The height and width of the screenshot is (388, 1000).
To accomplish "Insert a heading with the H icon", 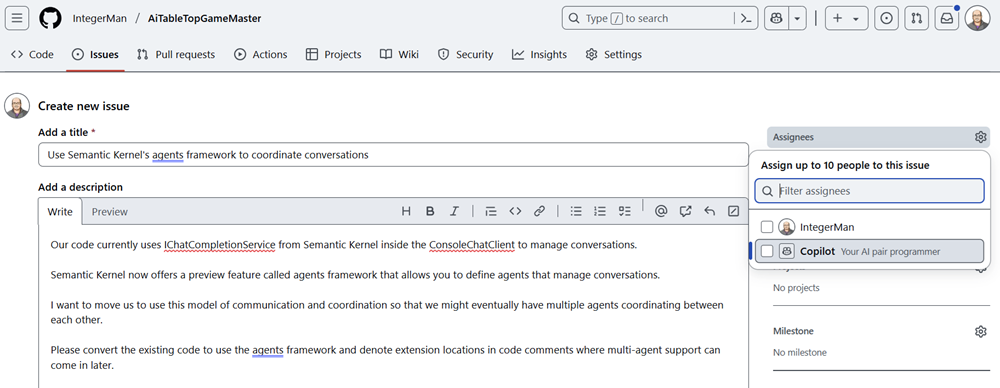I will (406, 211).
